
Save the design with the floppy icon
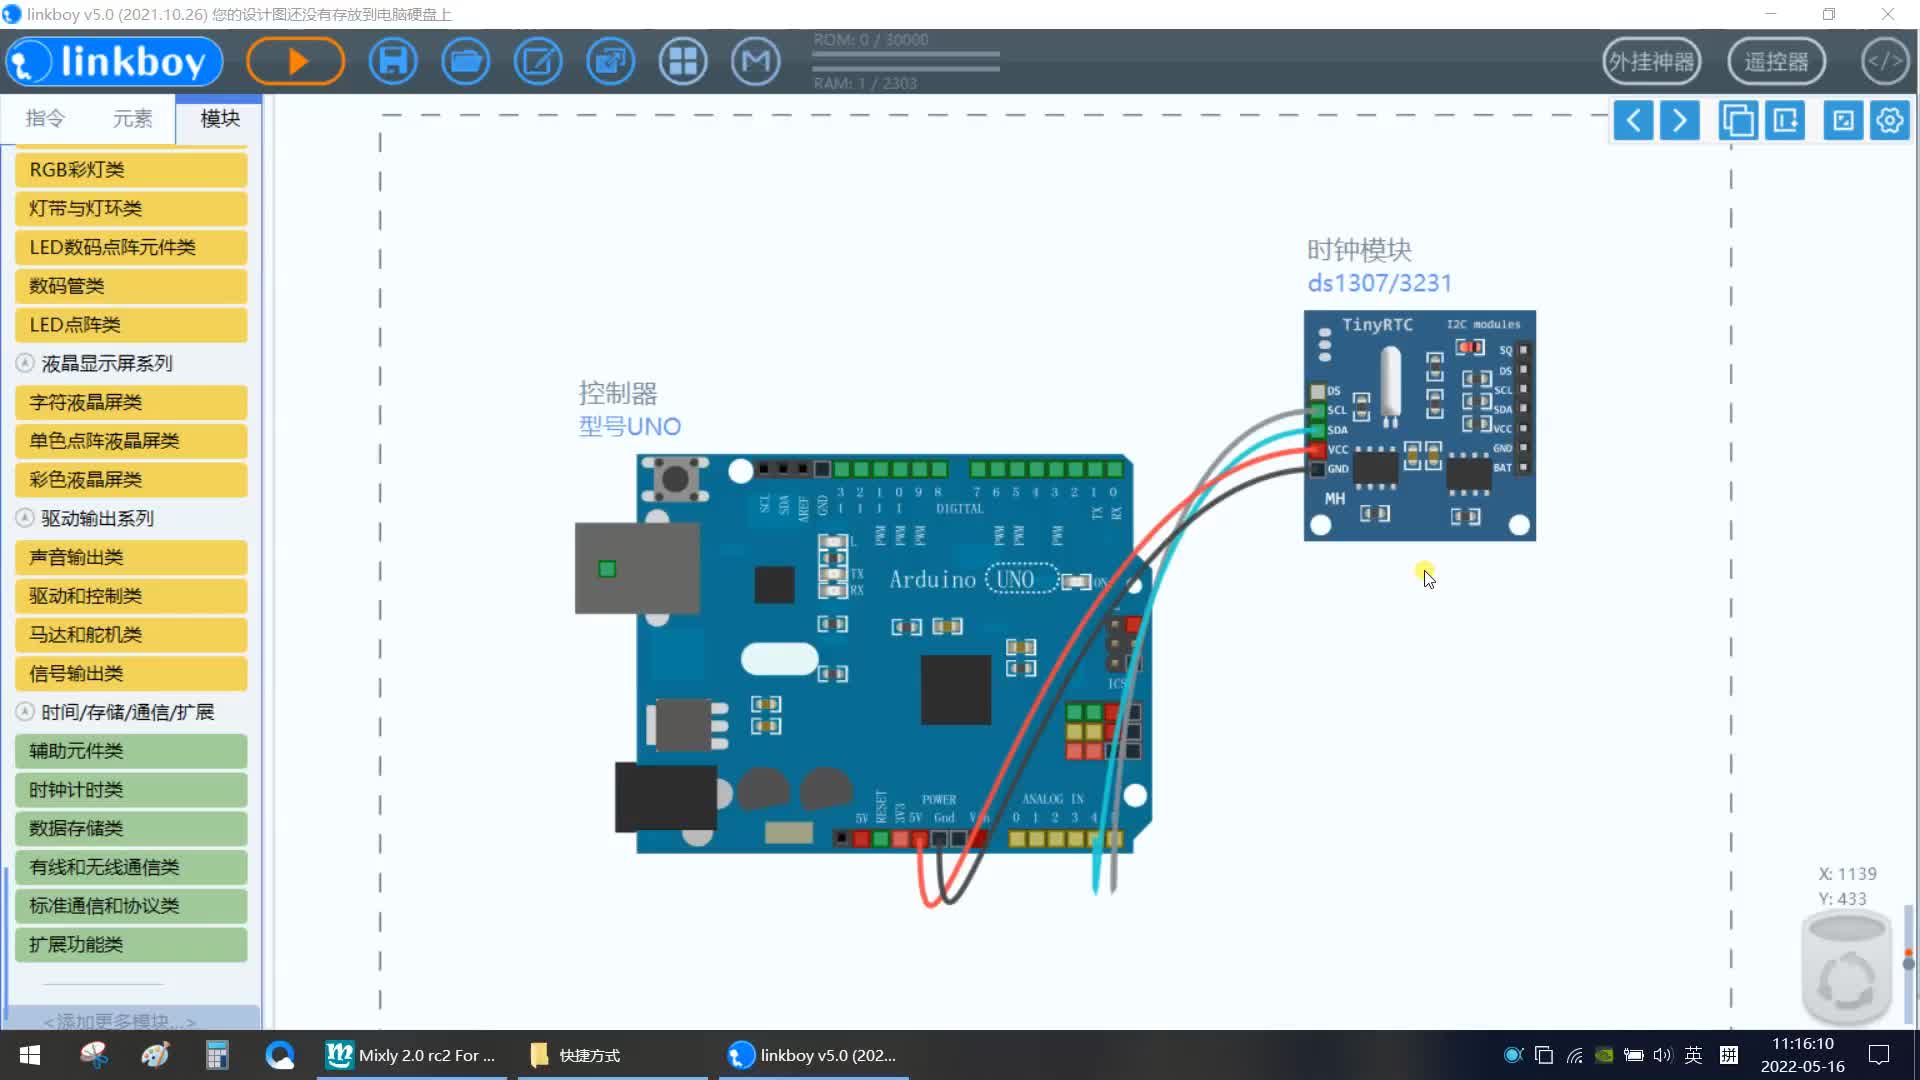393,62
